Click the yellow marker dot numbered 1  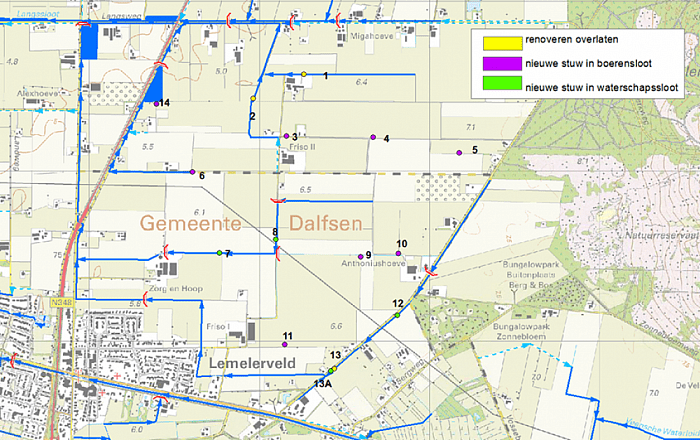[x=304, y=74]
